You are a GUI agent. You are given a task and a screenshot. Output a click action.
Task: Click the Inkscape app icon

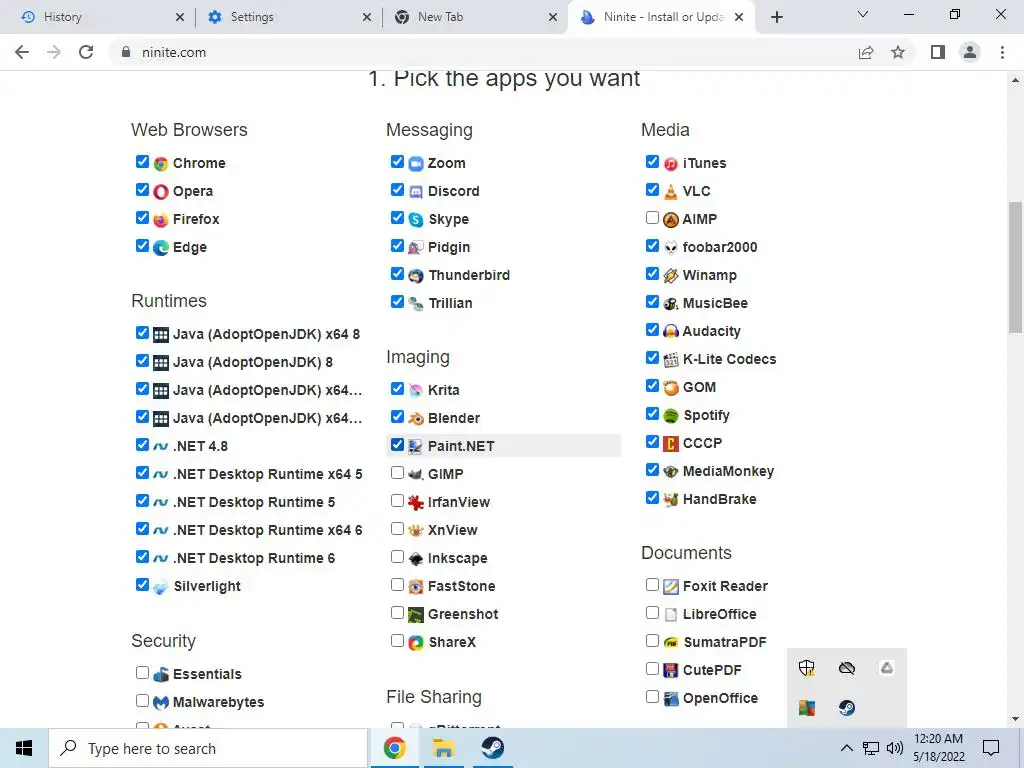416,558
